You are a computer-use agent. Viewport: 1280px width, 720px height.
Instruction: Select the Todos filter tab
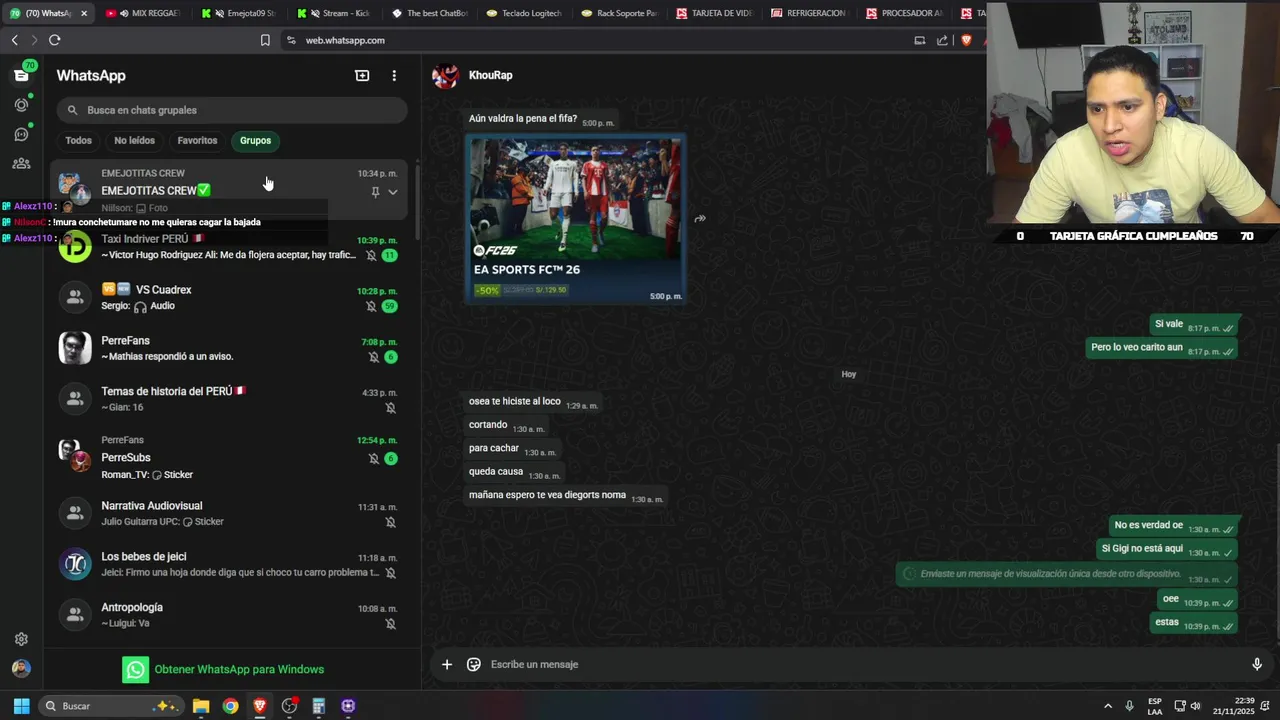pyautogui.click(x=78, y=141)
